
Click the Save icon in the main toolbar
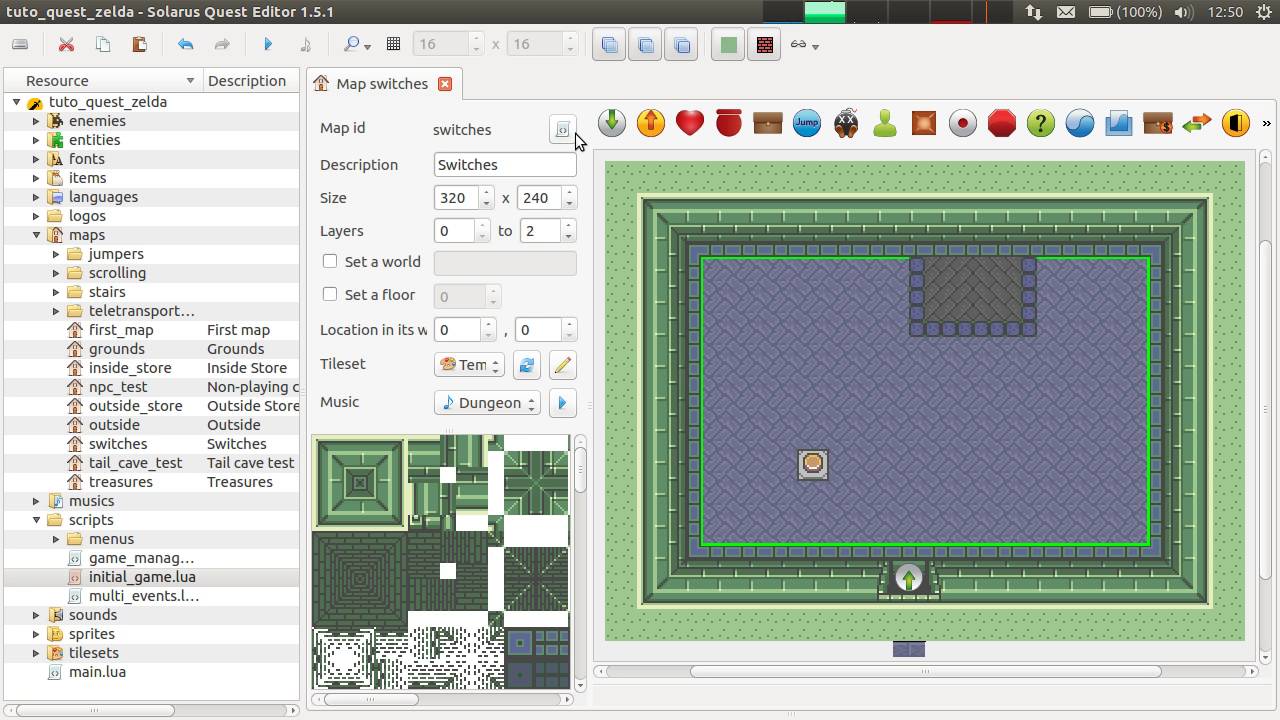coord(20,45)
